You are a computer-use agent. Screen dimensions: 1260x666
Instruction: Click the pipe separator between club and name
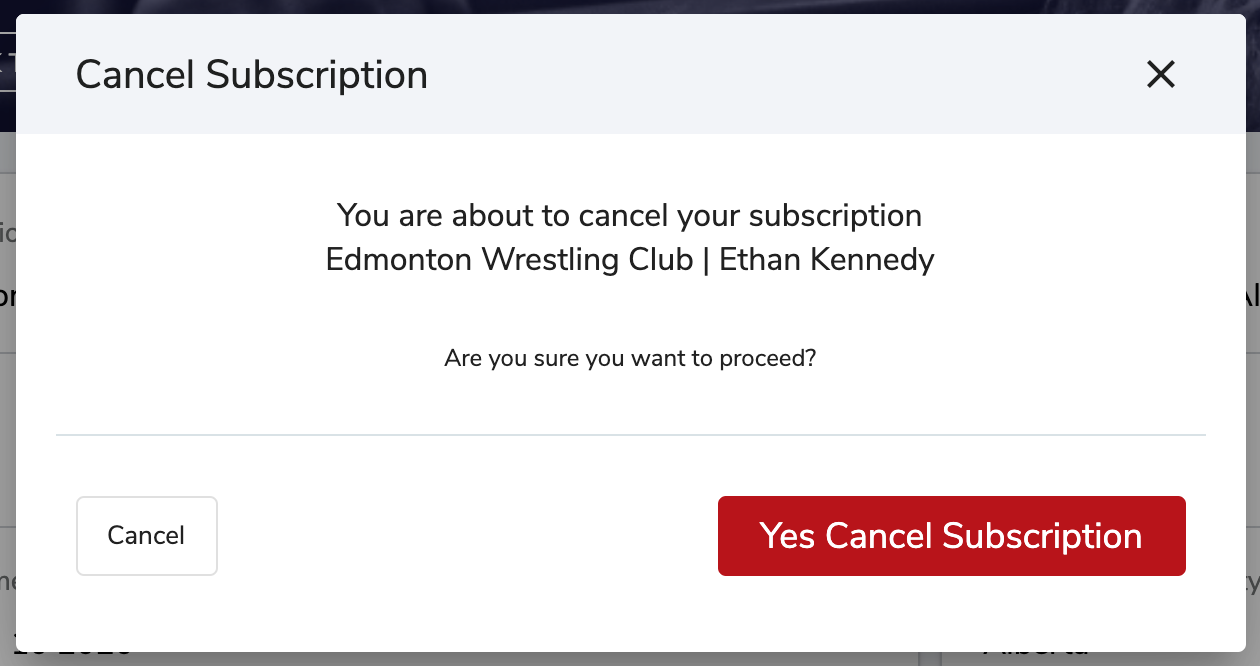706,260
